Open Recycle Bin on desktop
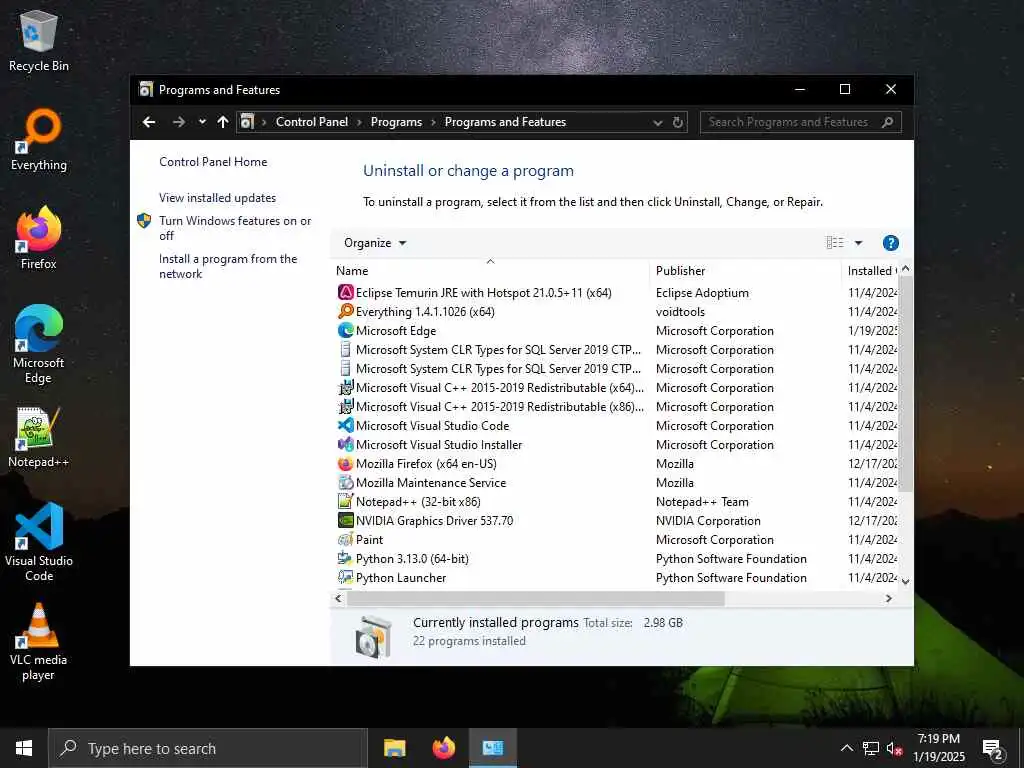 [39, 40]
